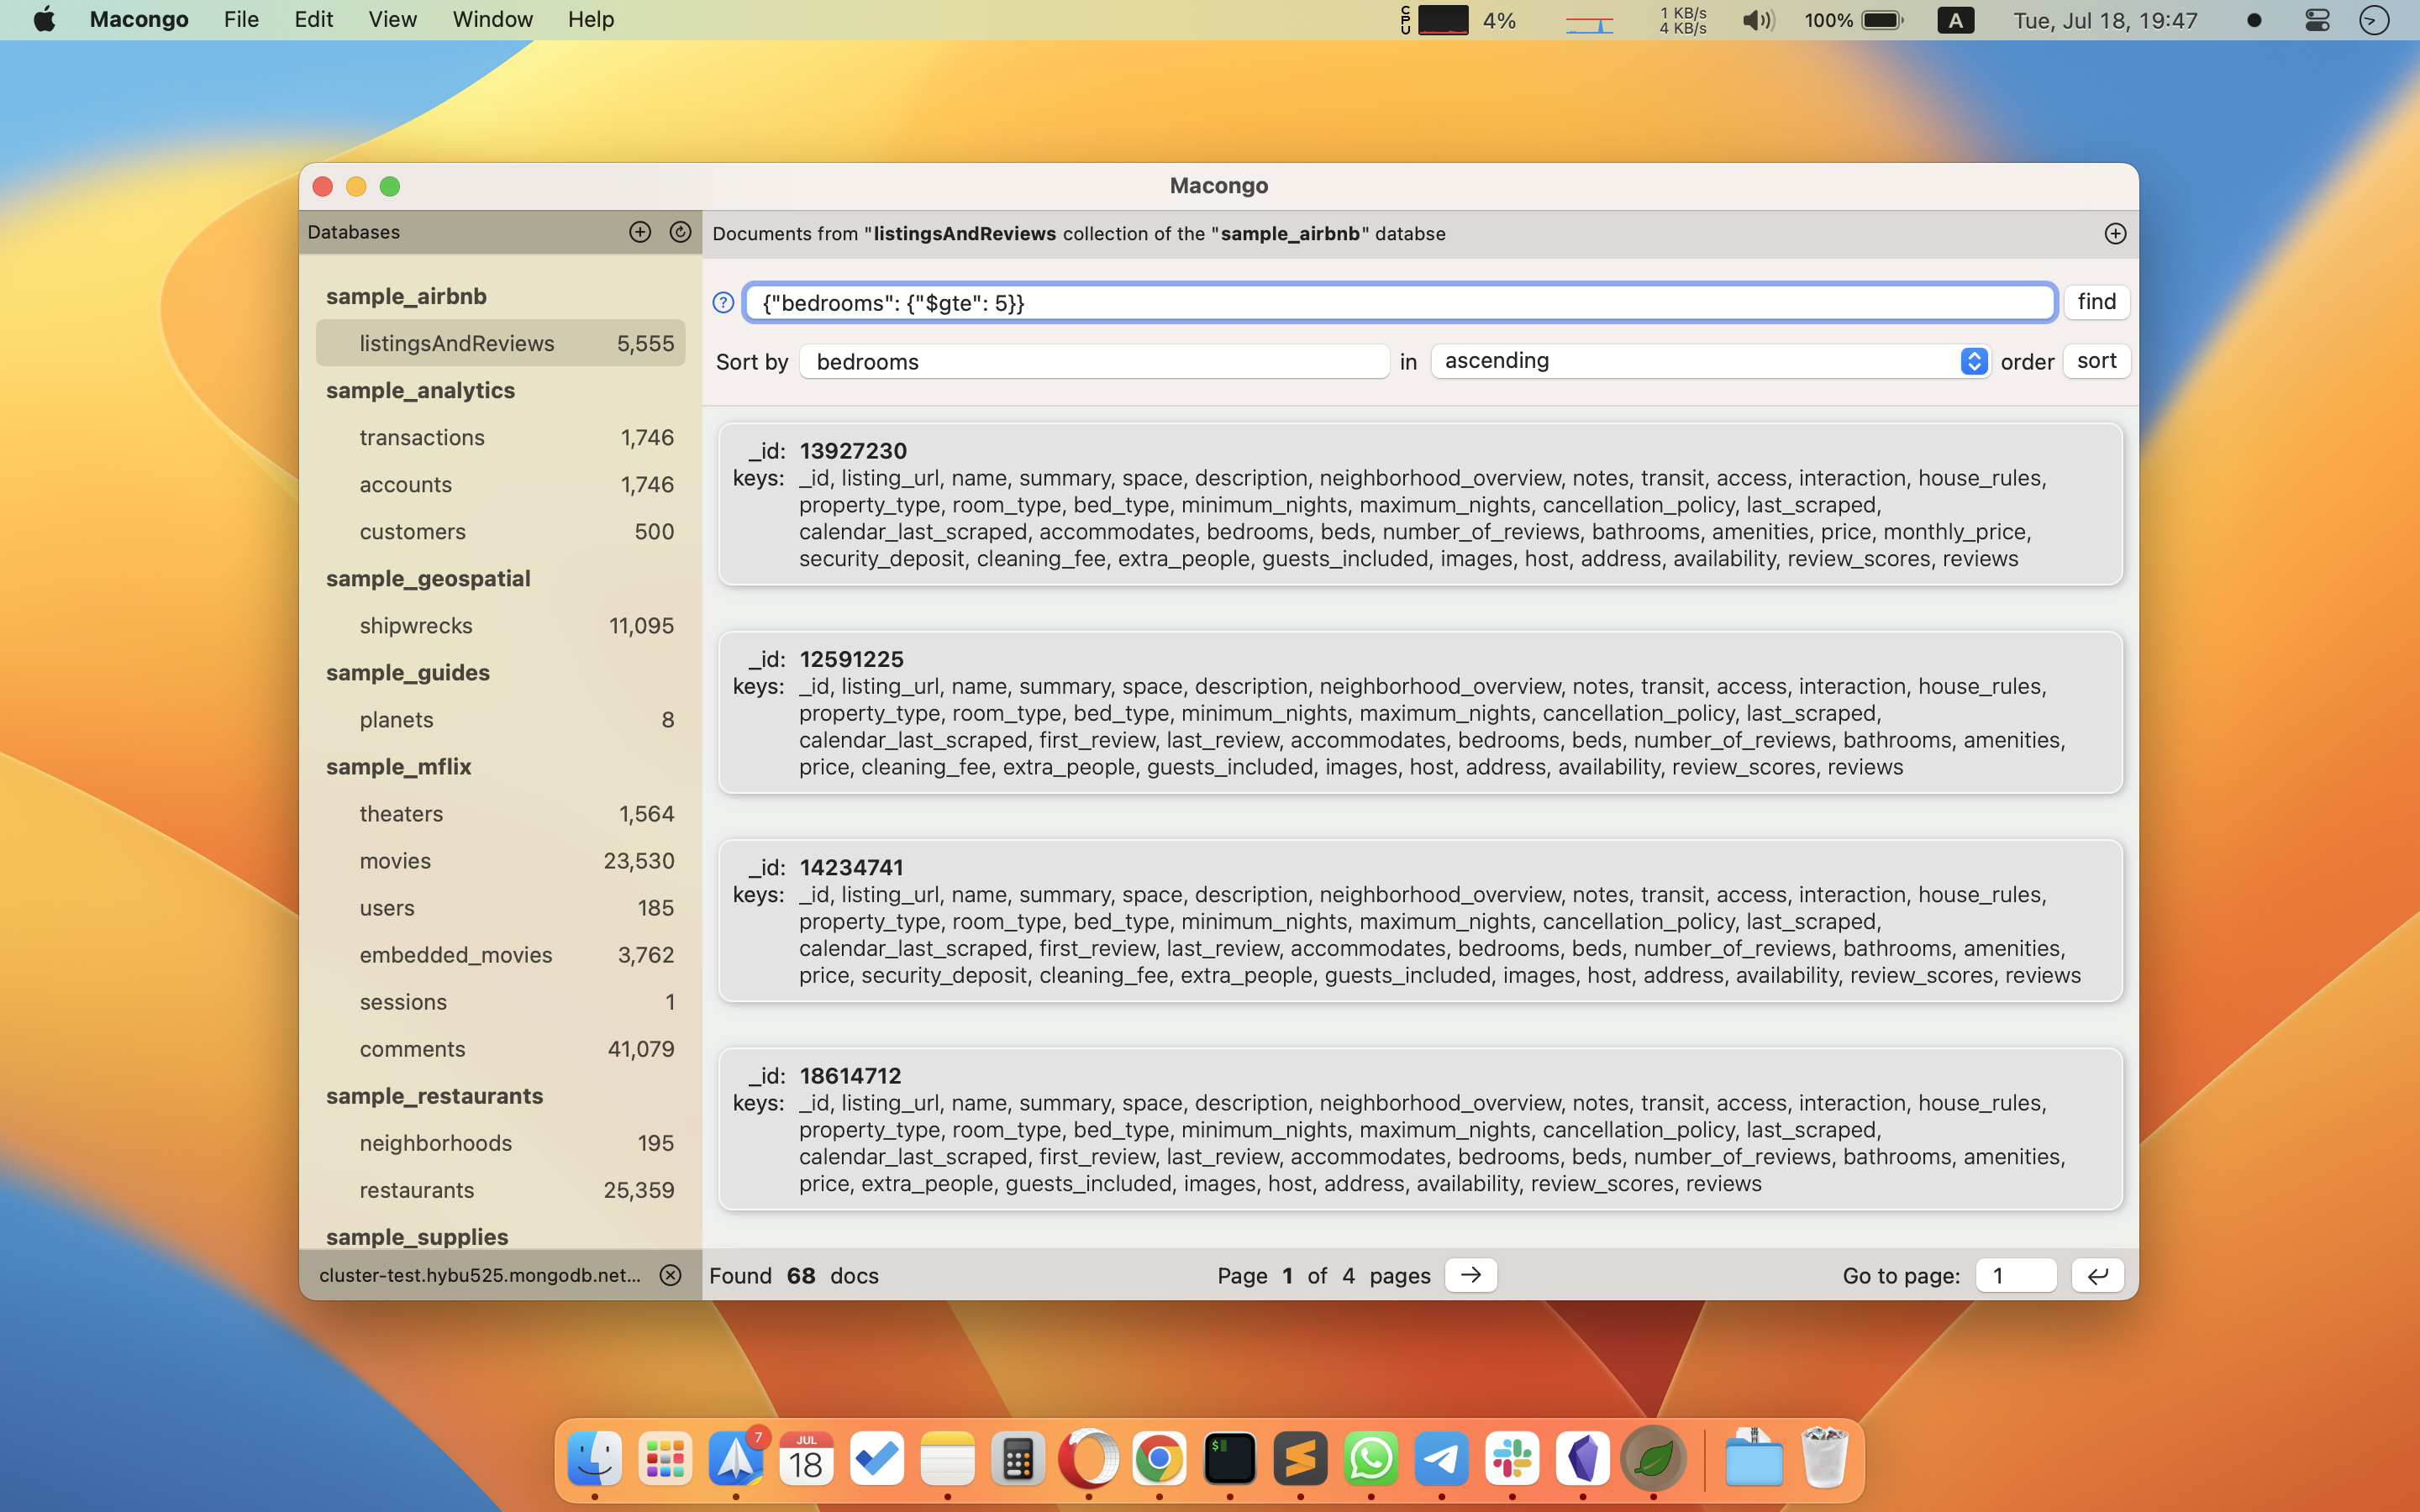The width and height of the screenshot is (2420, 1512).
Task: Click the volume icon in the menu bar
Action: (1757, 20)
